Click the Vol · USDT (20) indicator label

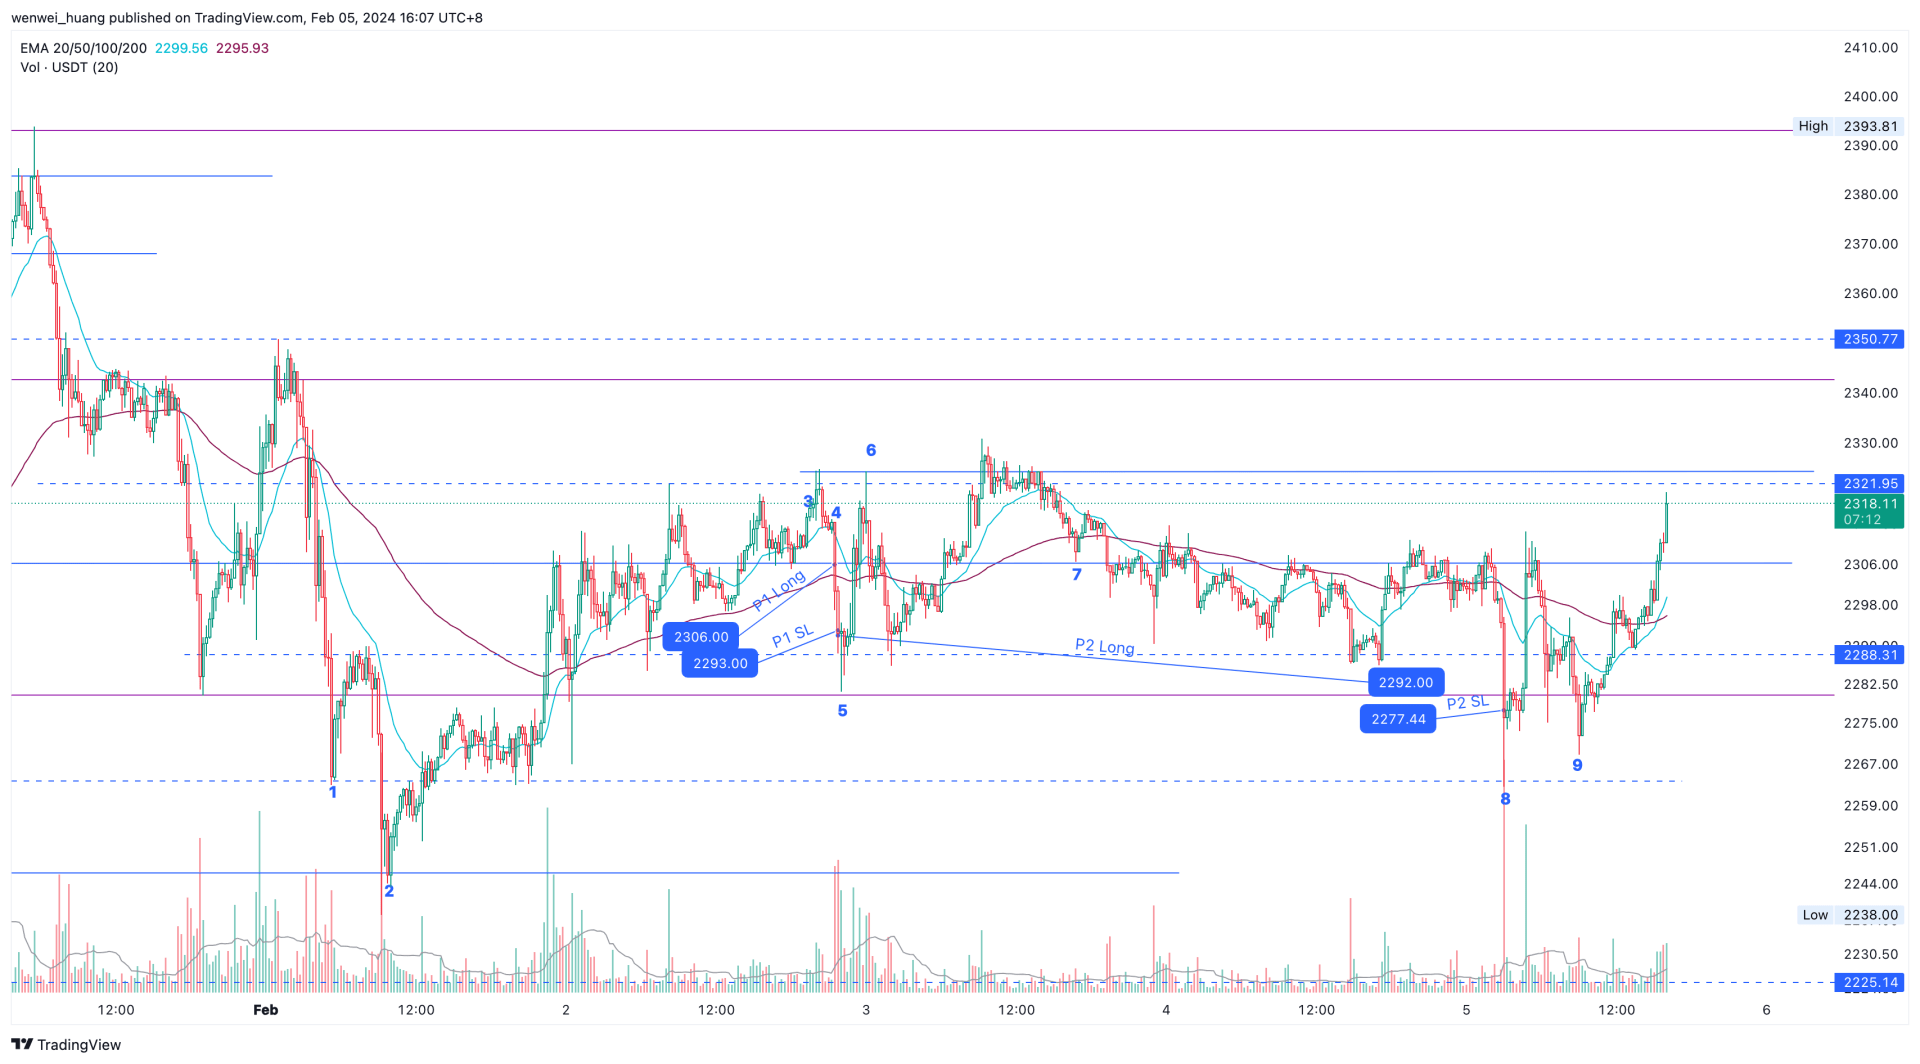coord(69,67)
